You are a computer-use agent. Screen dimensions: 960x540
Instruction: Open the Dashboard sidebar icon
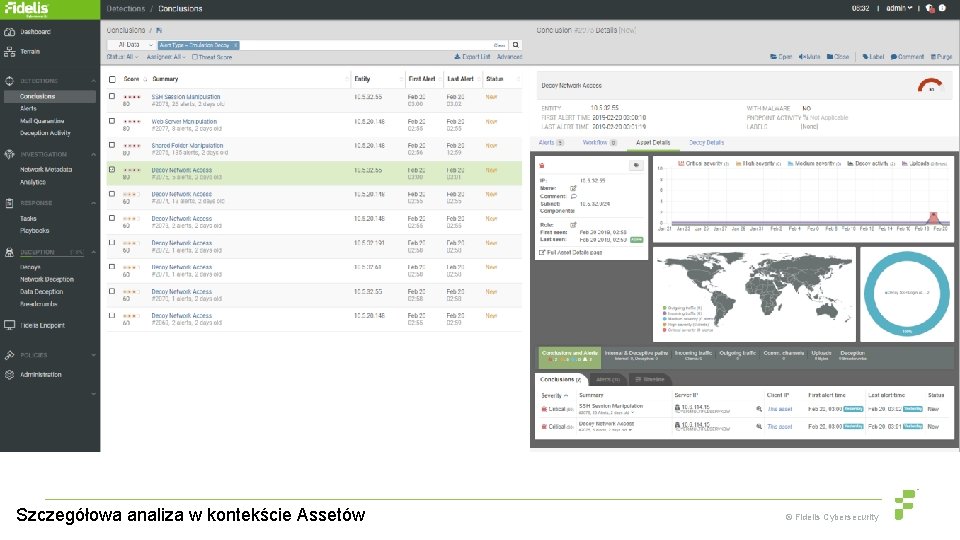[x=9, y=32]
